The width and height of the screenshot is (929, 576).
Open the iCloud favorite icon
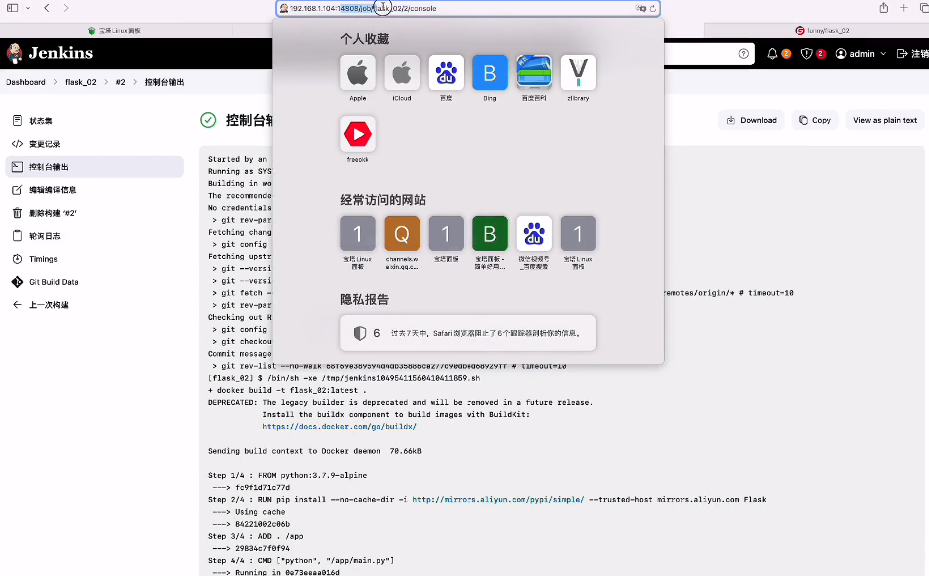pyautogui.click(x=402, y=72)
